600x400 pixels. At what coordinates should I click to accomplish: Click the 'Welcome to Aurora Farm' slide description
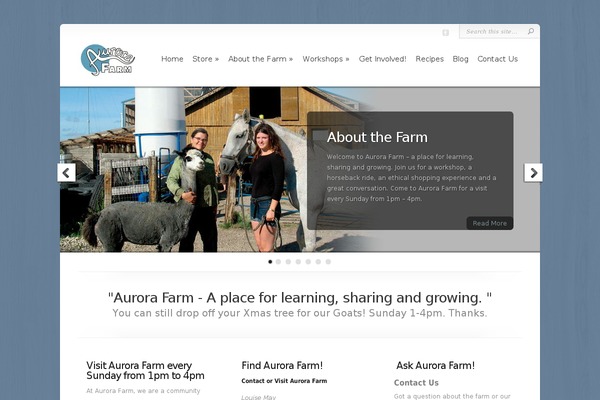(x=411, y=178)
